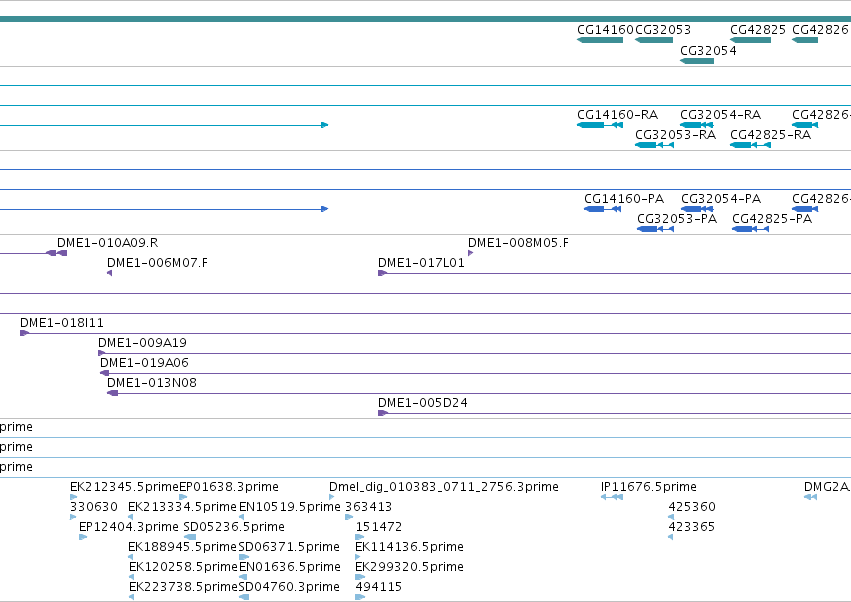Click the SD04760.3prime label

pyautogui.click(x=289, y=587)
